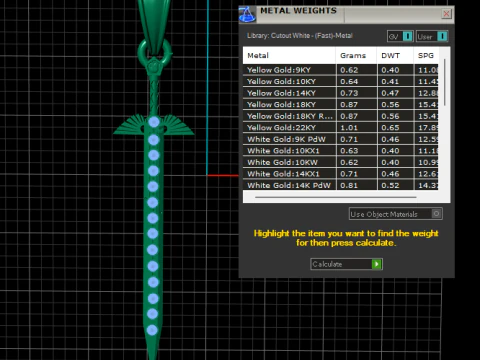The width and height of the screenshot is (480, 360).
Task: Click DWT value 0.41 for Yellow Gold:10KY
Action: click(390, 82)
